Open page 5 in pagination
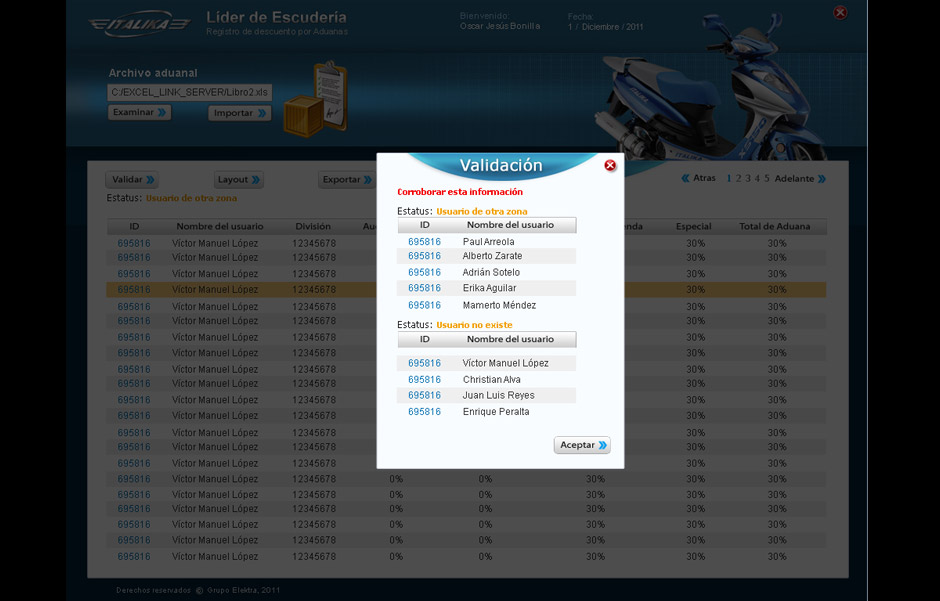This screenshot has height=601, width=940. [767, 179]
